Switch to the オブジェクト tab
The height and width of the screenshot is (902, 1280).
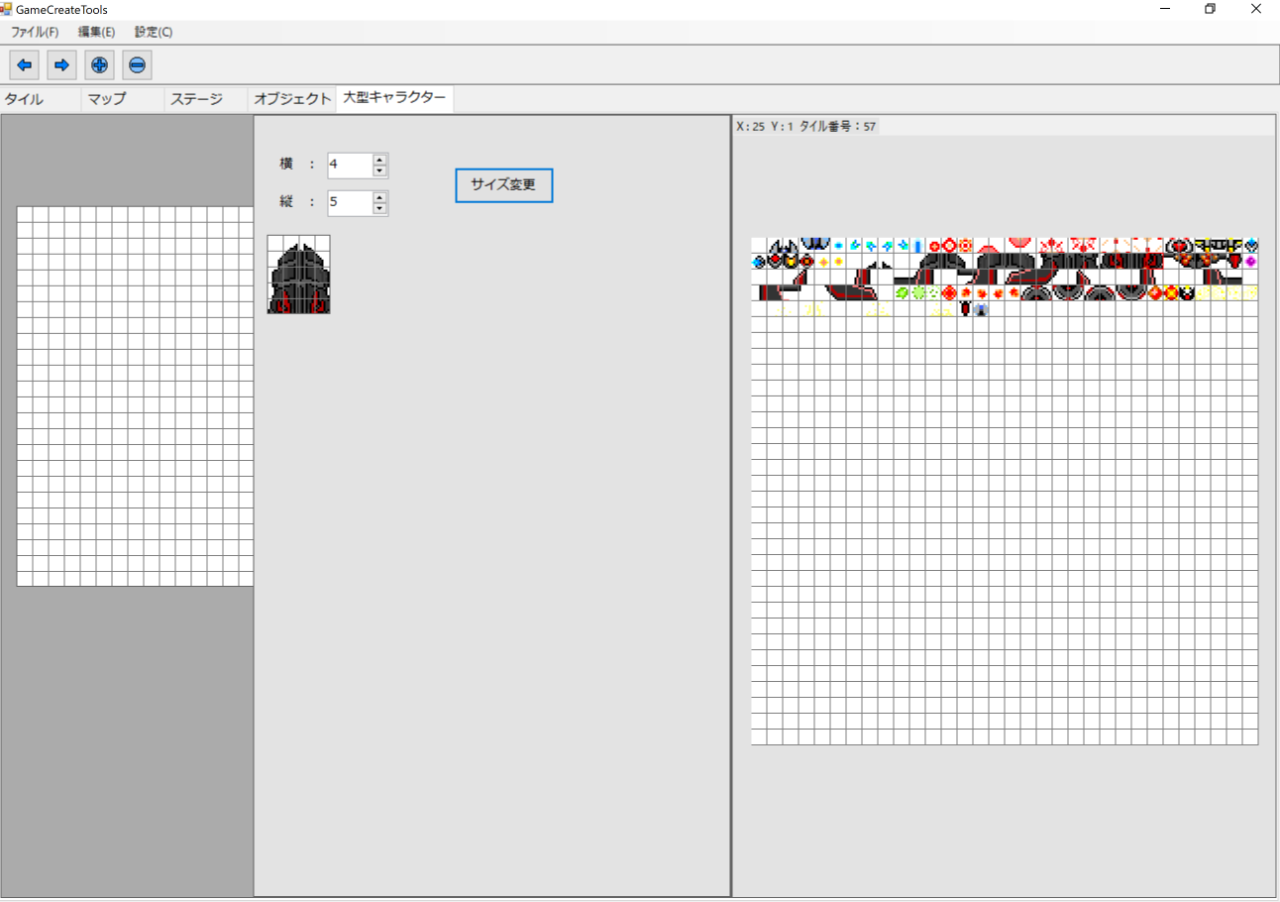click(291, 99)
